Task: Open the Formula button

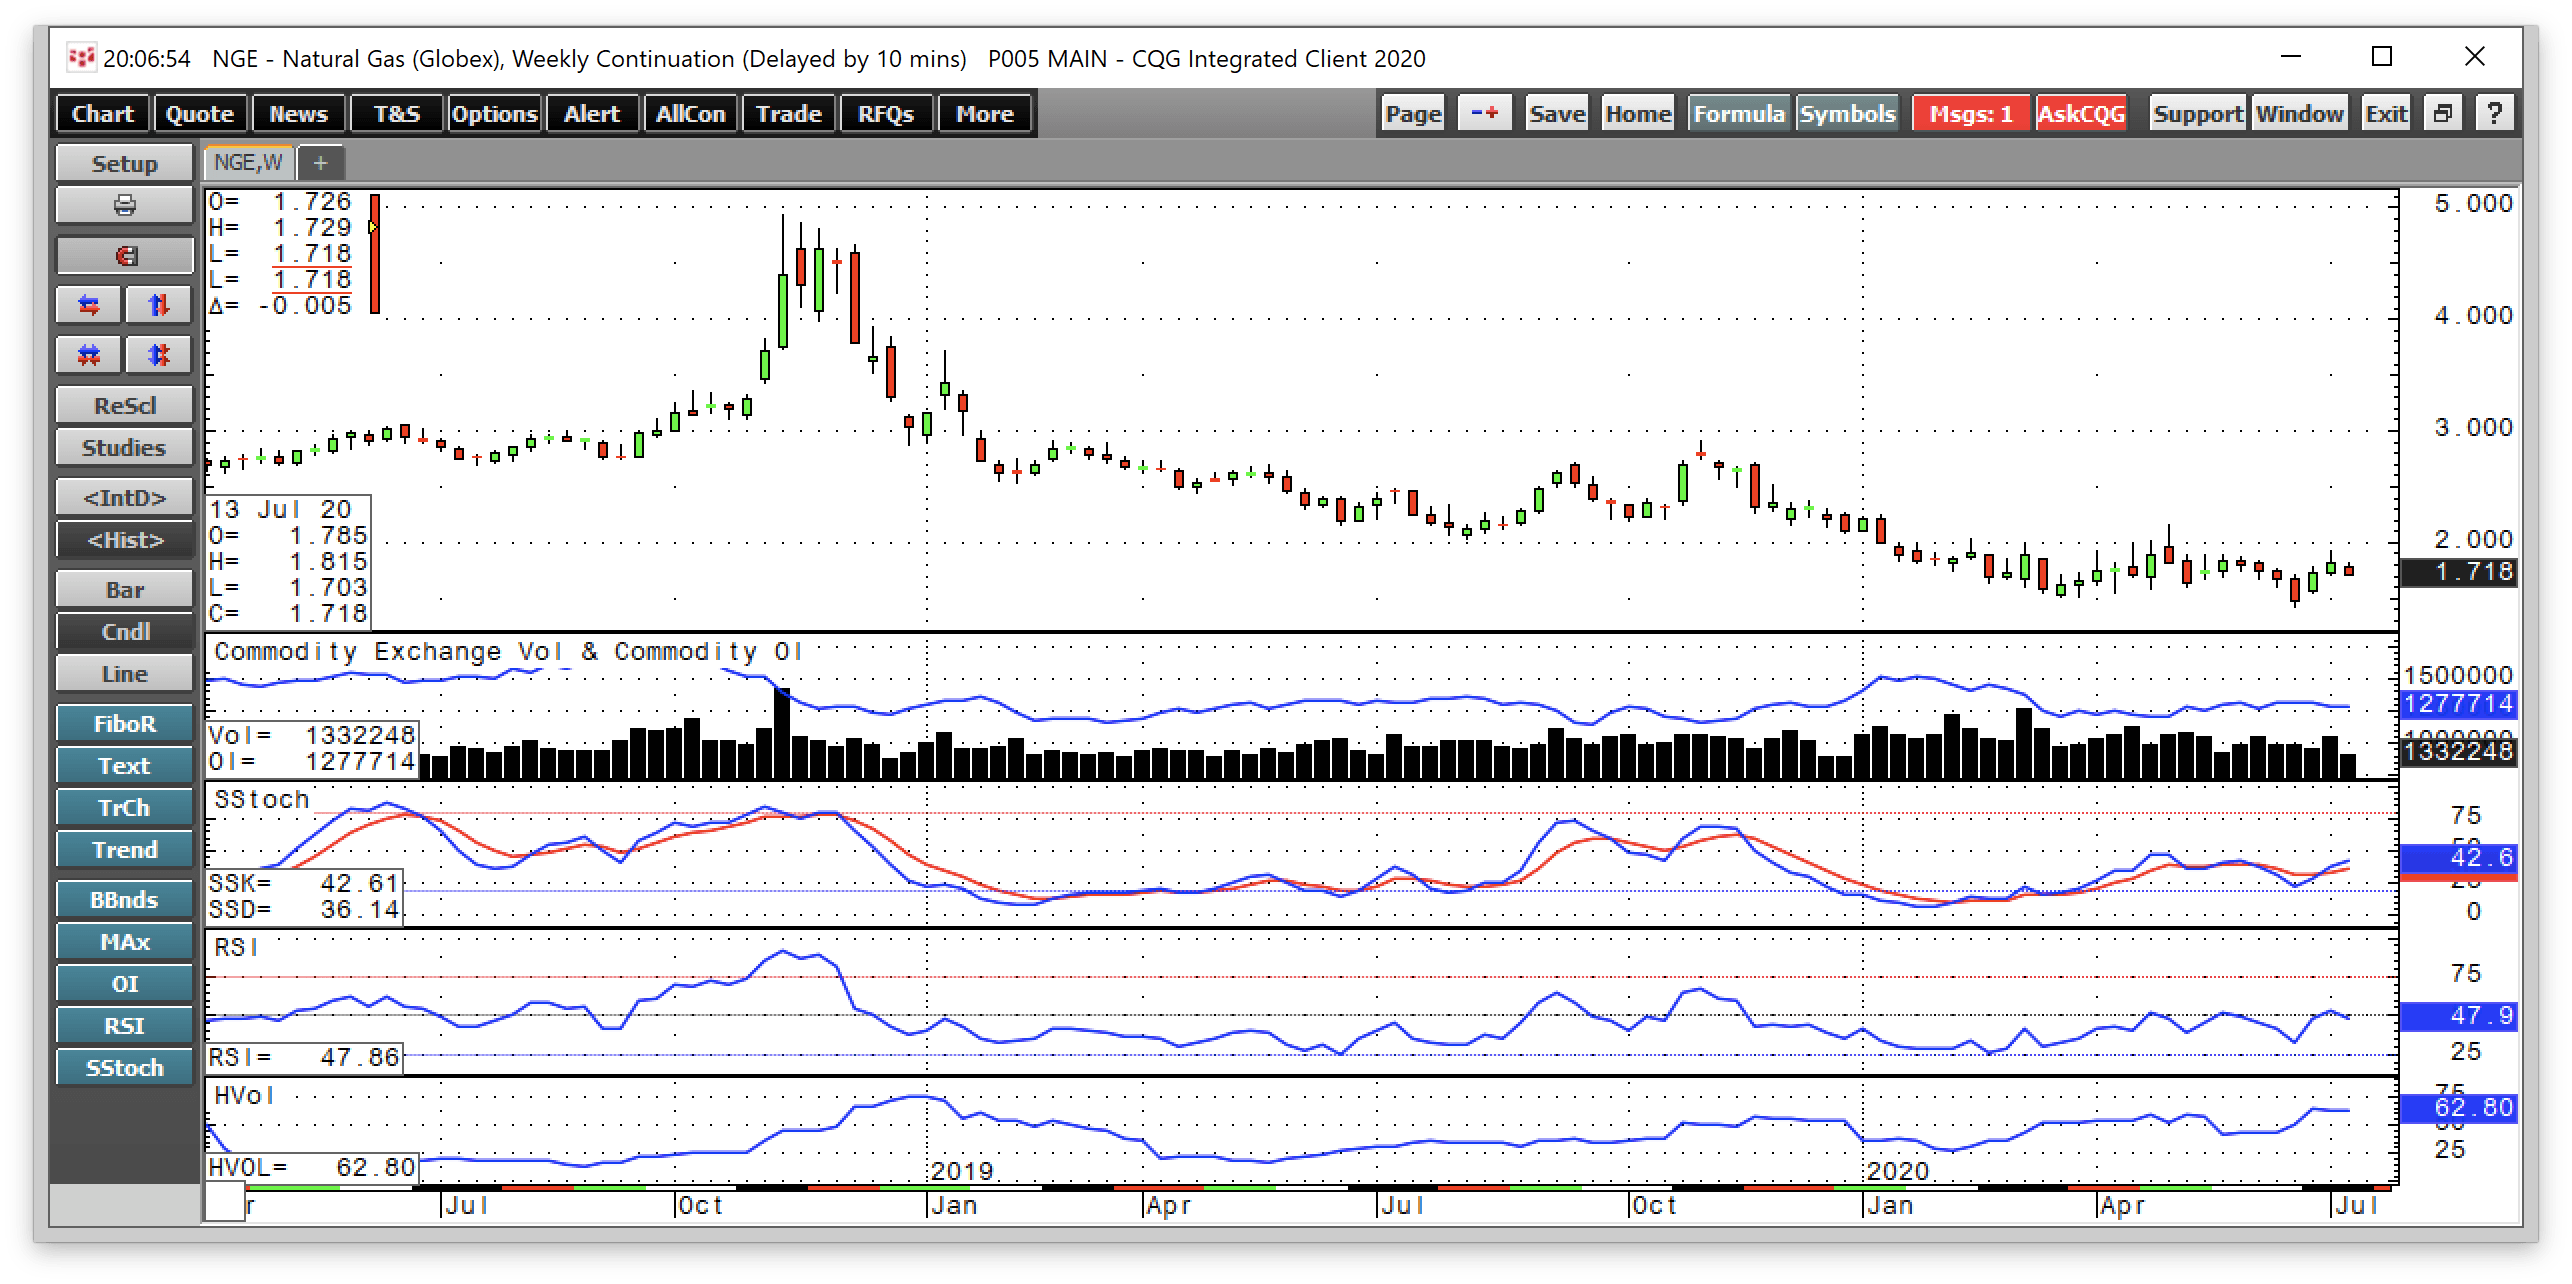Action: point(1739,114)
